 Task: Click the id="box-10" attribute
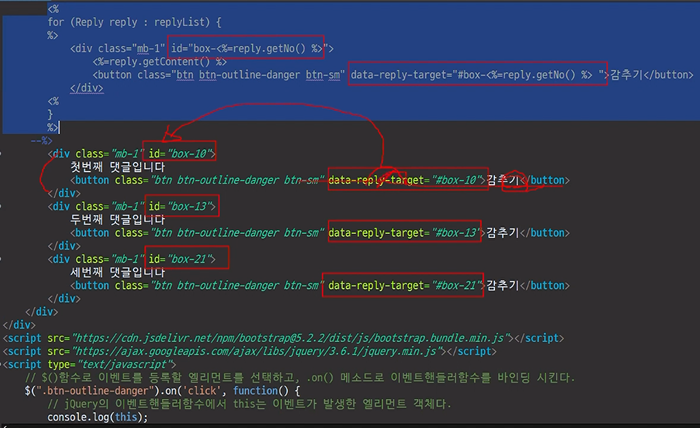pyautogui.click(x=179, y=154)
